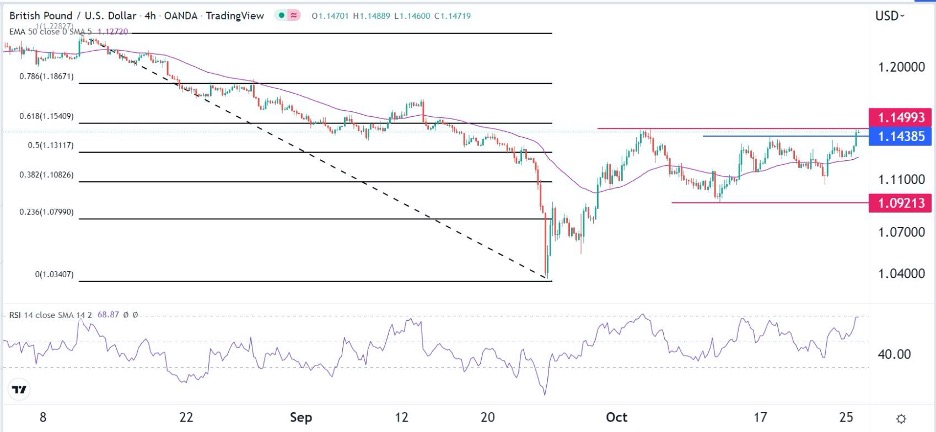Viewport: 936px width, 432px height.
Task: Select the 1.14385 blue price label
Action: 901,137
